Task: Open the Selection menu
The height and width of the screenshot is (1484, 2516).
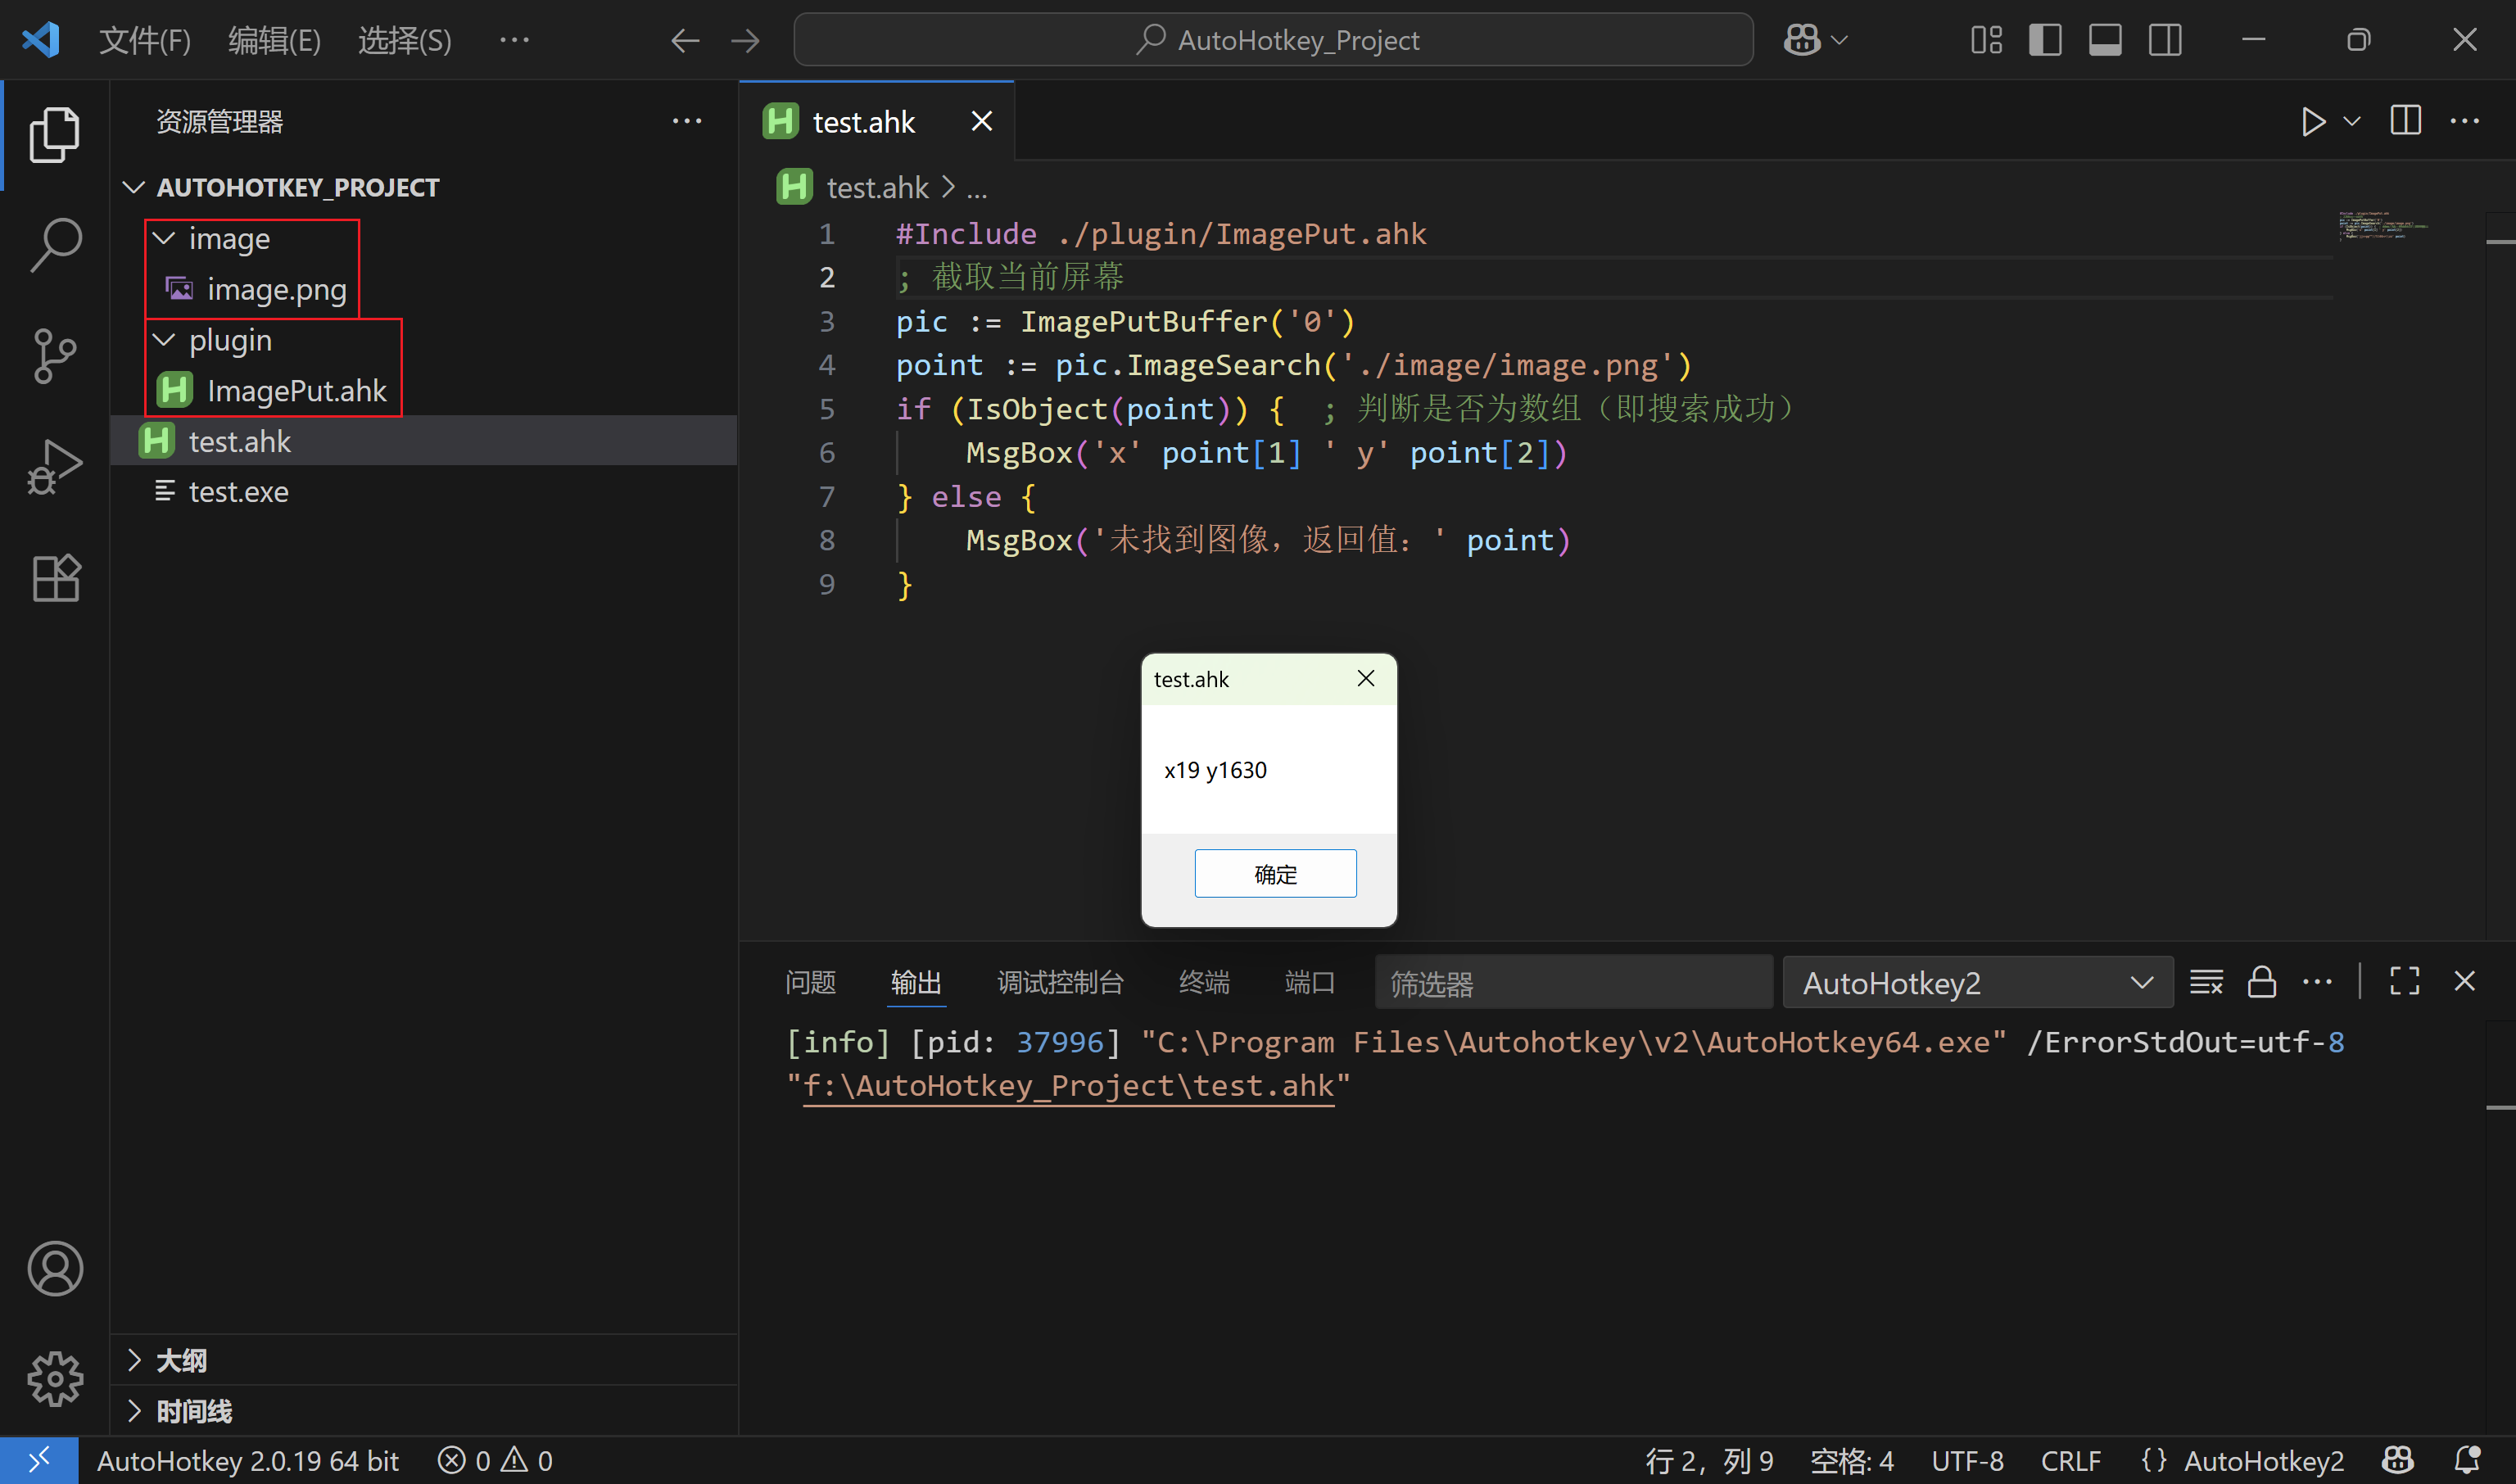Action: tap(405, 41)
